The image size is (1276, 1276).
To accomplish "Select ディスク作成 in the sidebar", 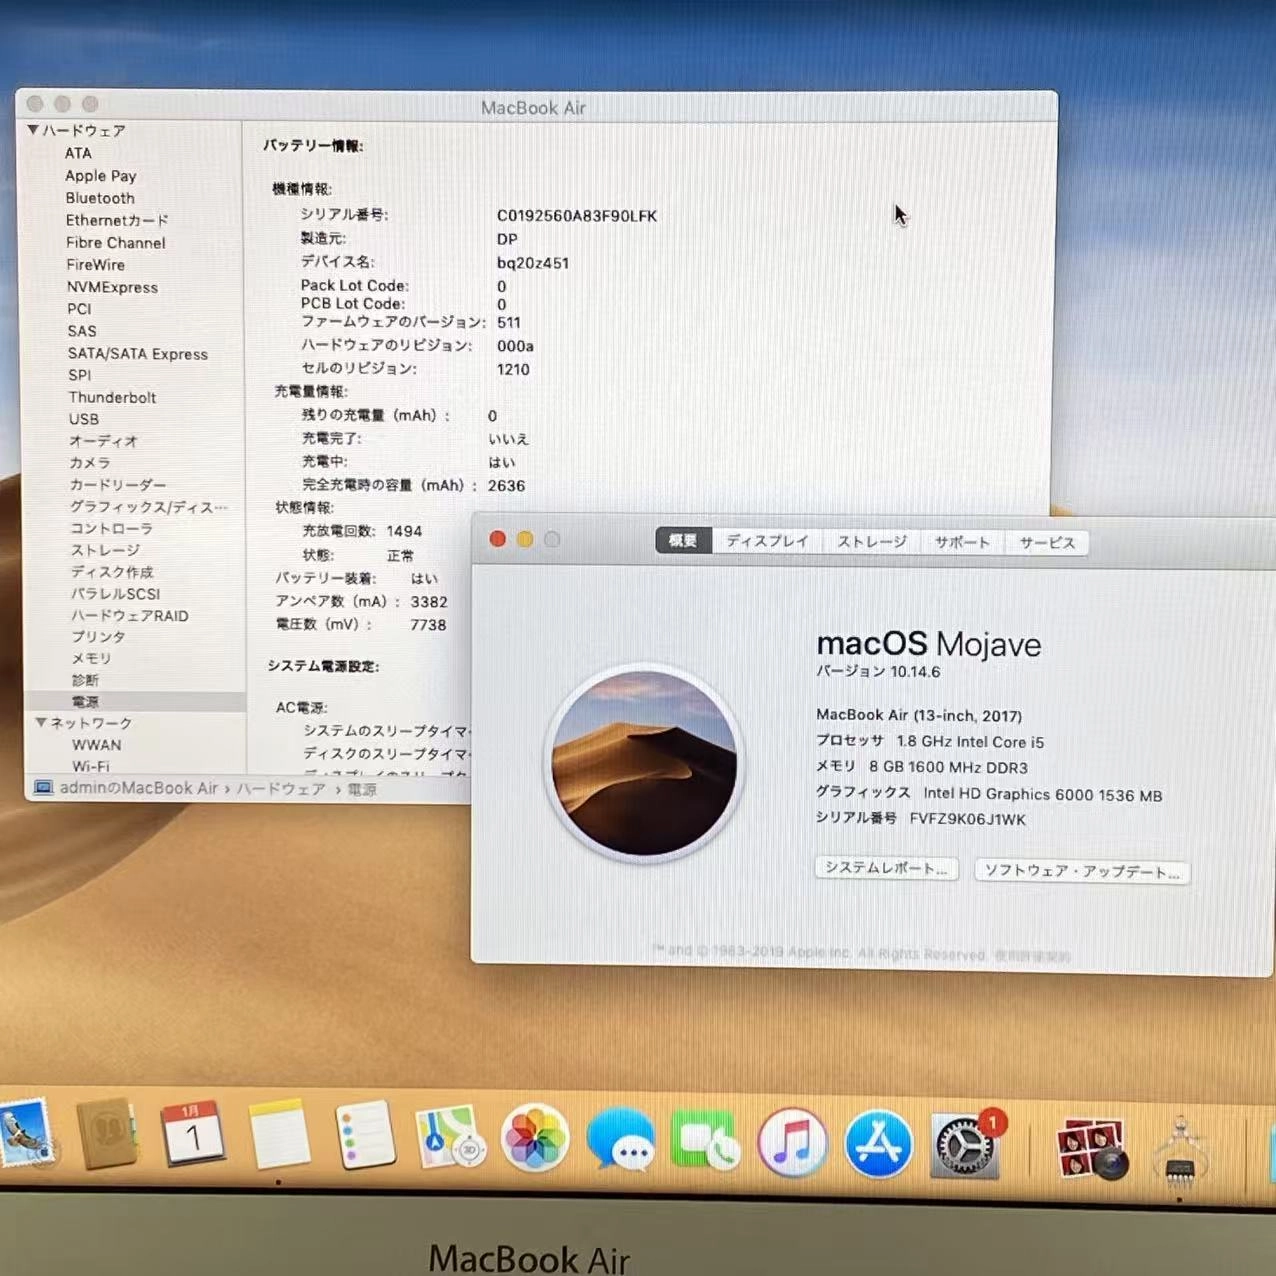I will coord(112,572).
